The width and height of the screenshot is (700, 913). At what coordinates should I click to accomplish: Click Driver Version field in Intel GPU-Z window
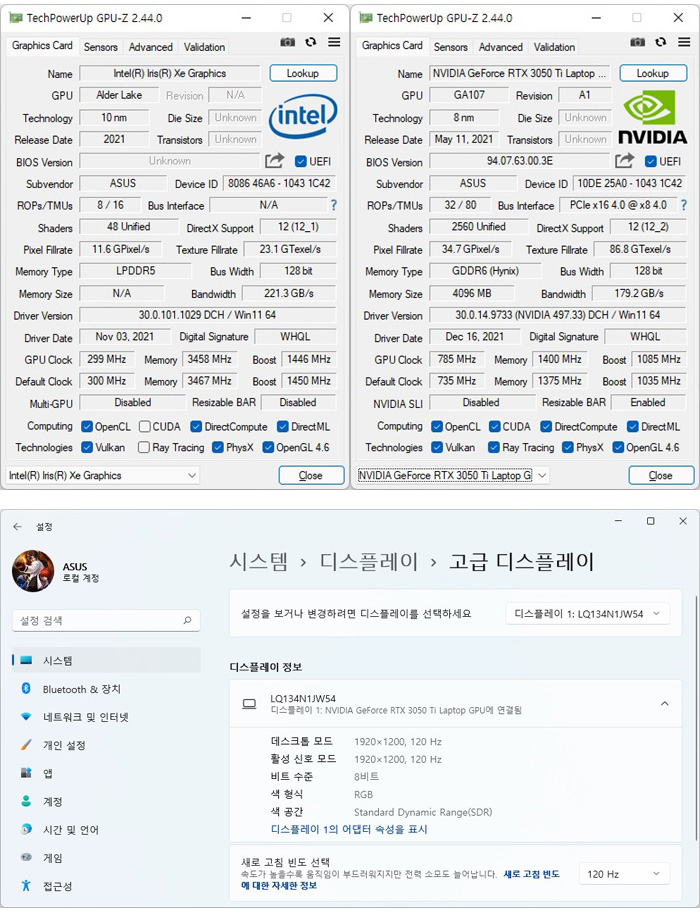[x=207, y=315]
